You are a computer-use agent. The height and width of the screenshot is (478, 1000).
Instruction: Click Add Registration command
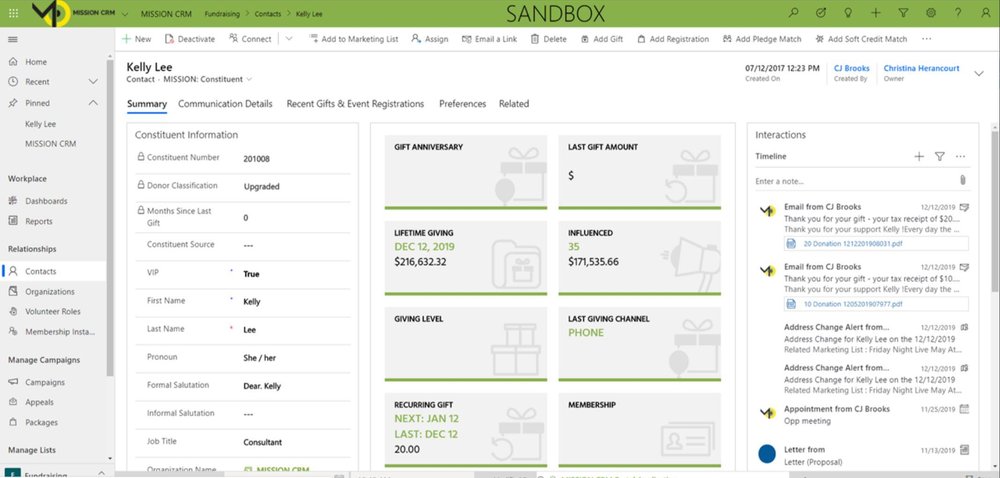[x=673, y=39]
